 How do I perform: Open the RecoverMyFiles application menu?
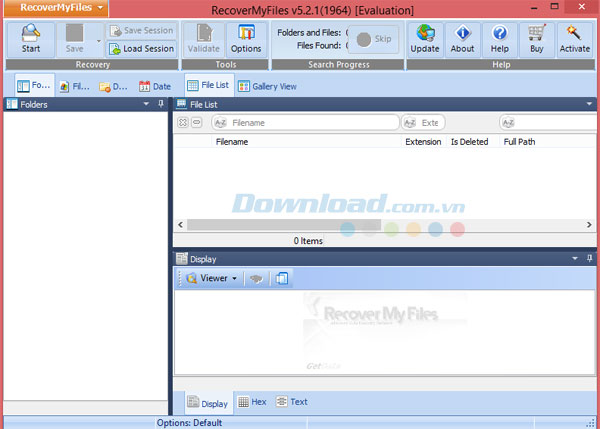point(56,8)
